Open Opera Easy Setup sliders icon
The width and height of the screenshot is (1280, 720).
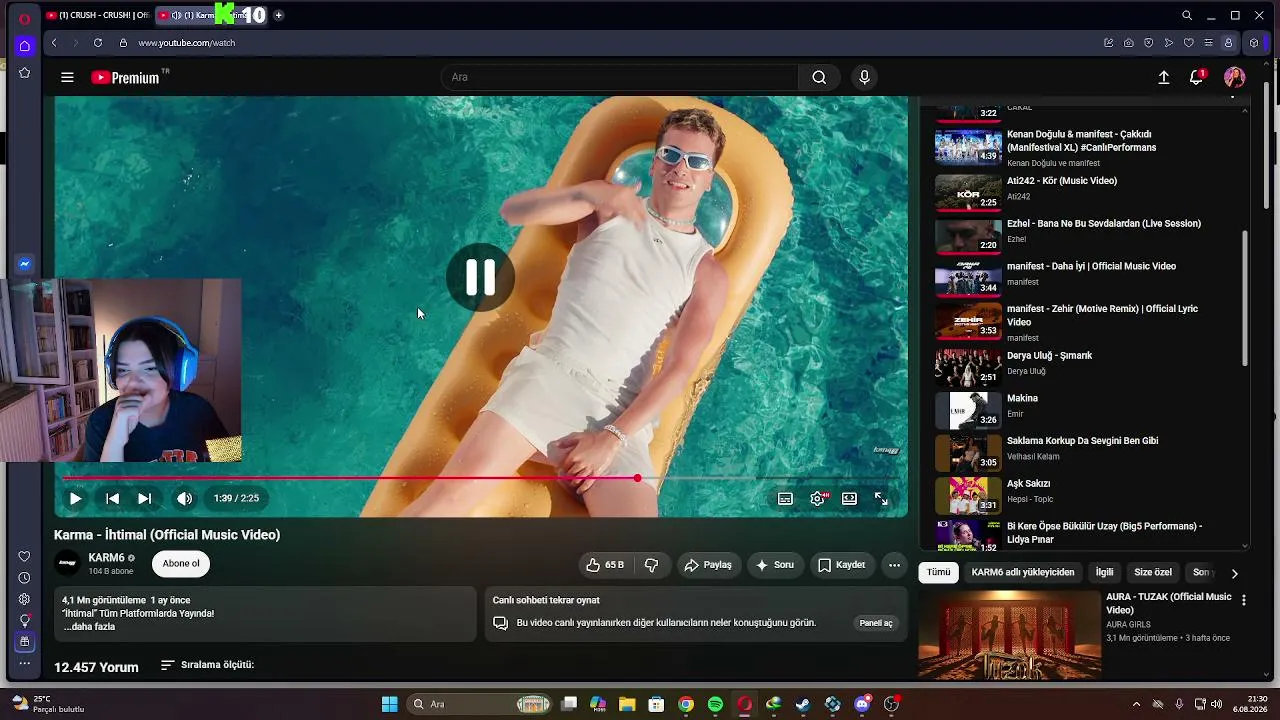pyautogui.click(x=1208, y=43)
